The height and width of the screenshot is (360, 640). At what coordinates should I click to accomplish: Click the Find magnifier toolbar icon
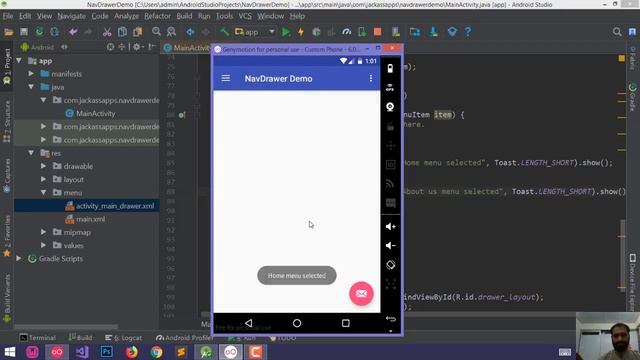click(156, 32)
